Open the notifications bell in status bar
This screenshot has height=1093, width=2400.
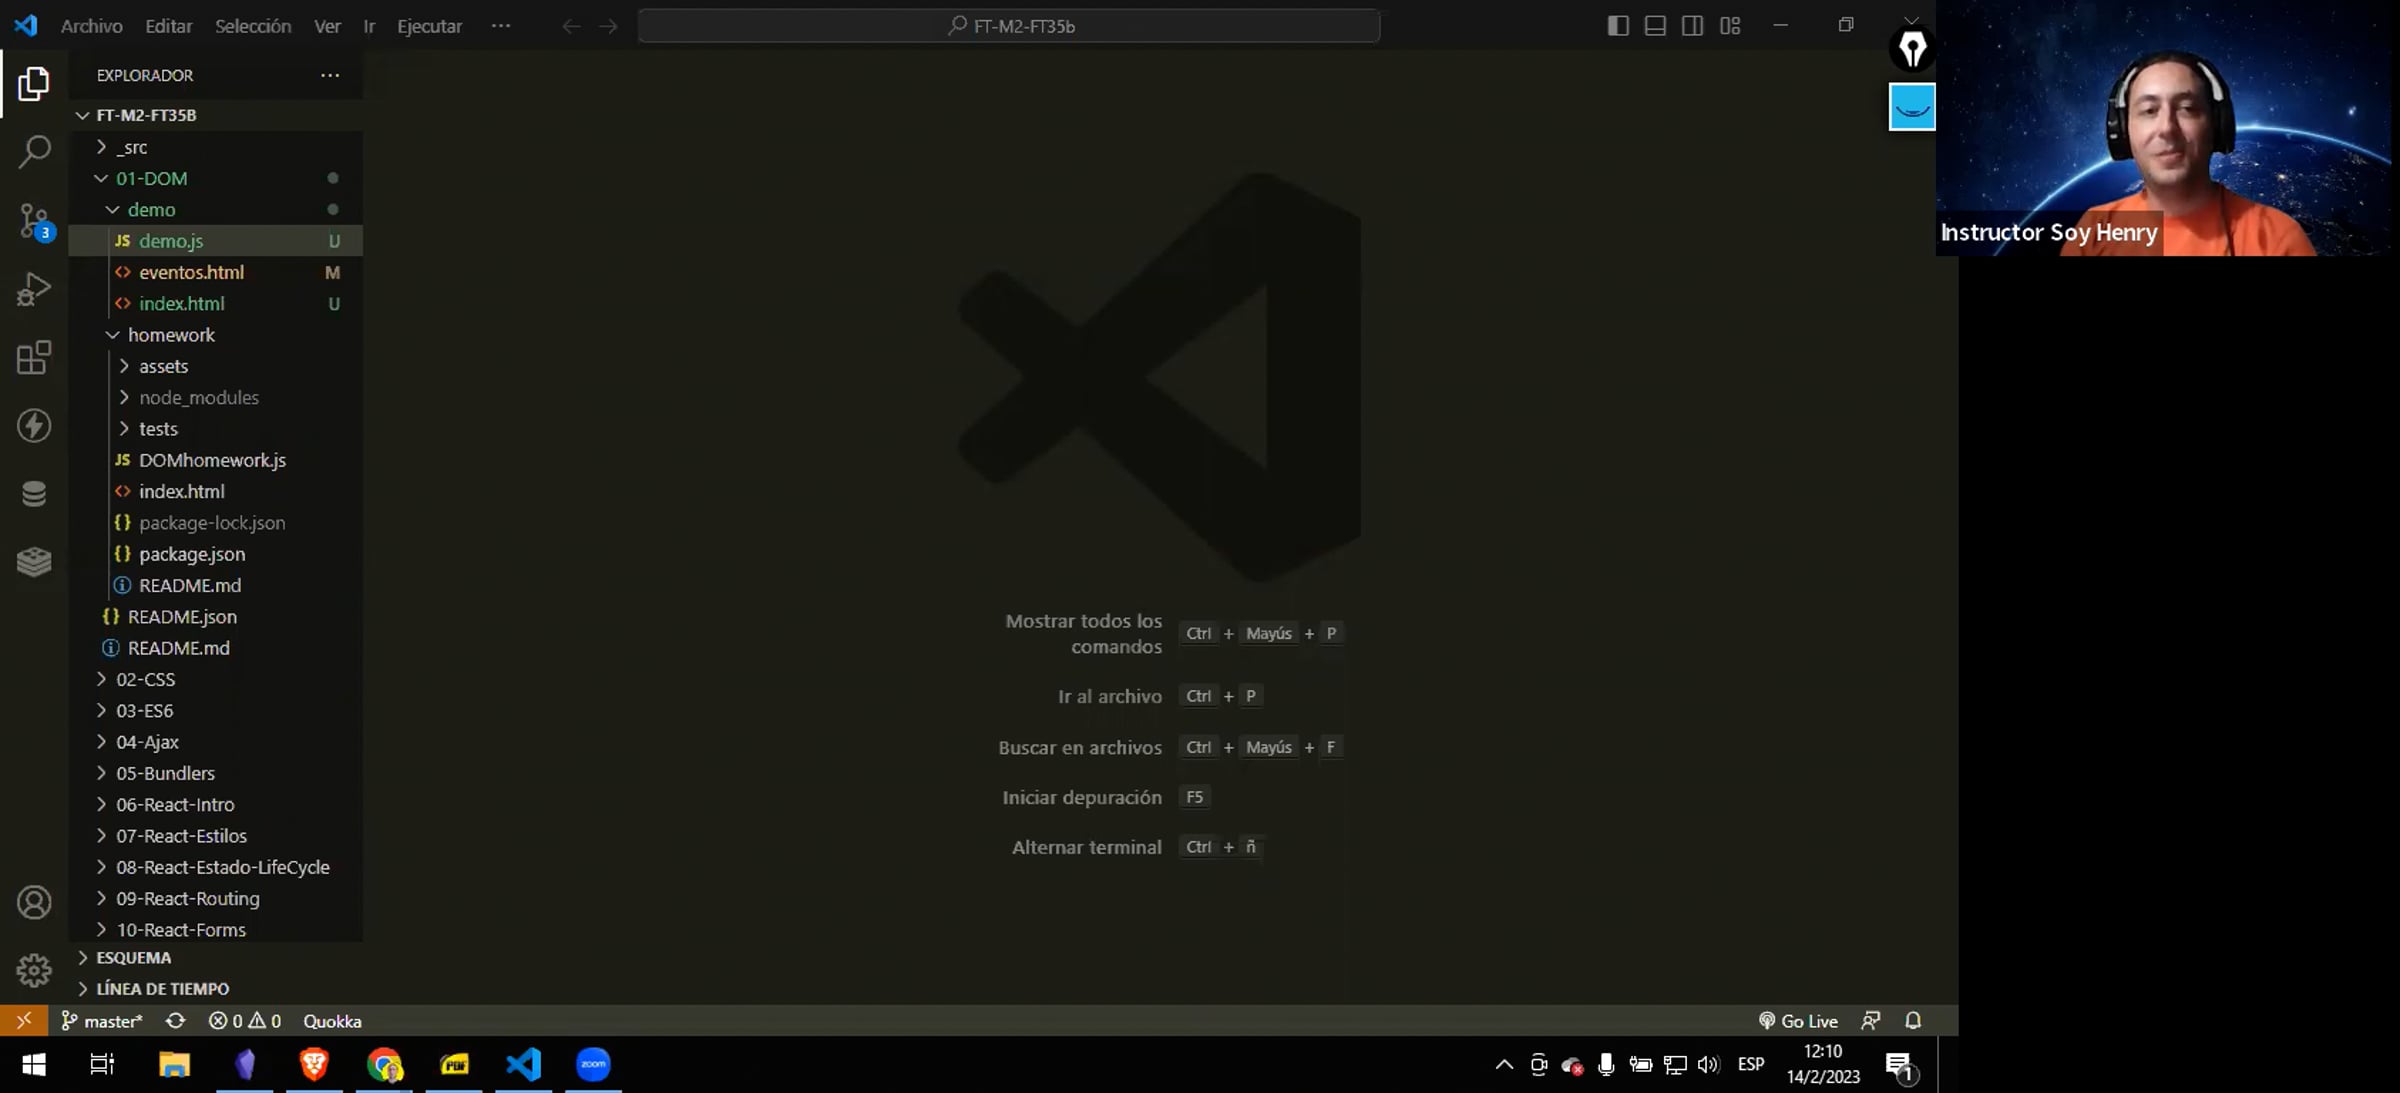1913,1021
